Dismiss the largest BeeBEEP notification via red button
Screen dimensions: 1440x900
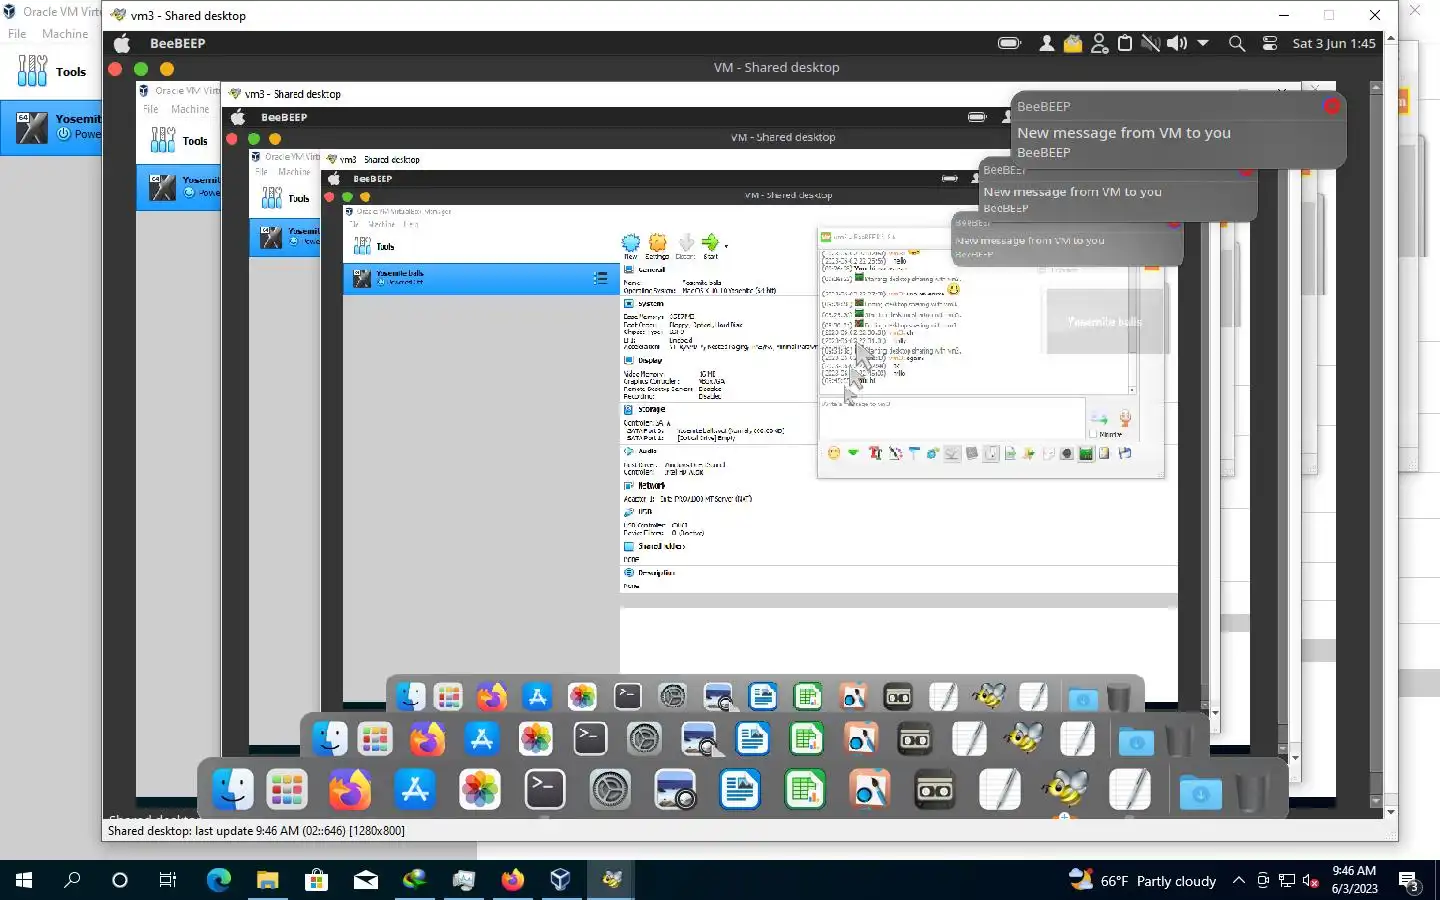(1332, 106)
